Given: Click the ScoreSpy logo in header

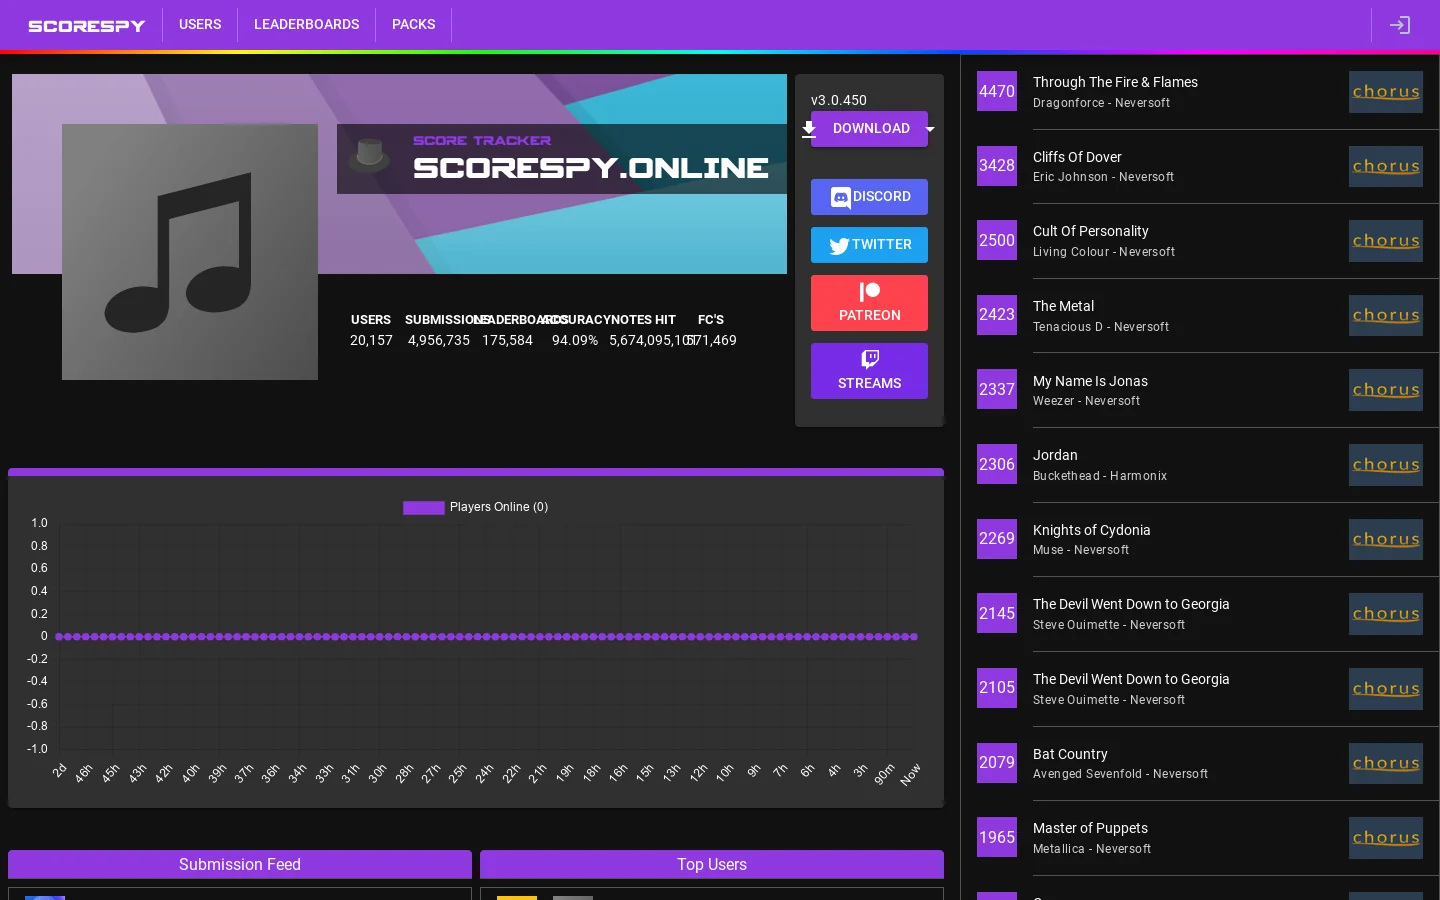Looking at the screenshot, I should (87, 25).
